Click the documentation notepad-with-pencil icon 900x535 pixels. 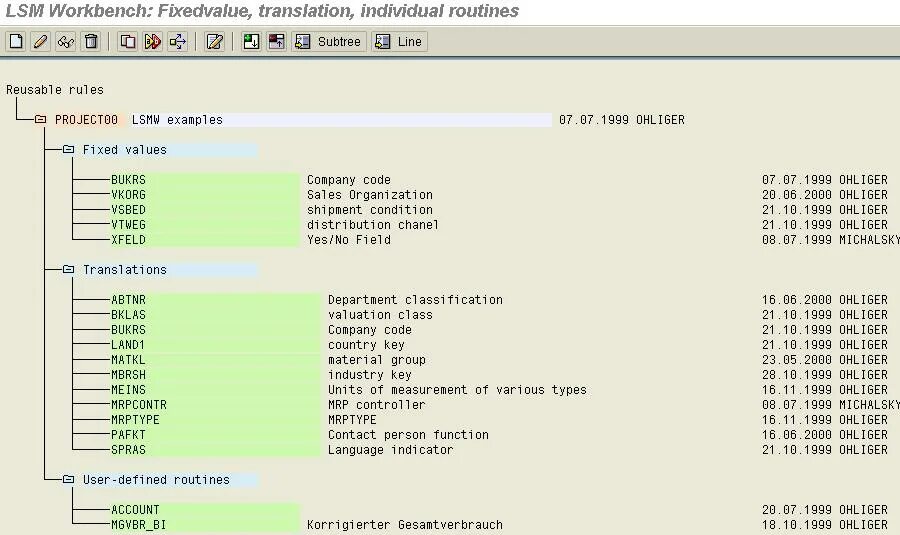tap(215, 41)
